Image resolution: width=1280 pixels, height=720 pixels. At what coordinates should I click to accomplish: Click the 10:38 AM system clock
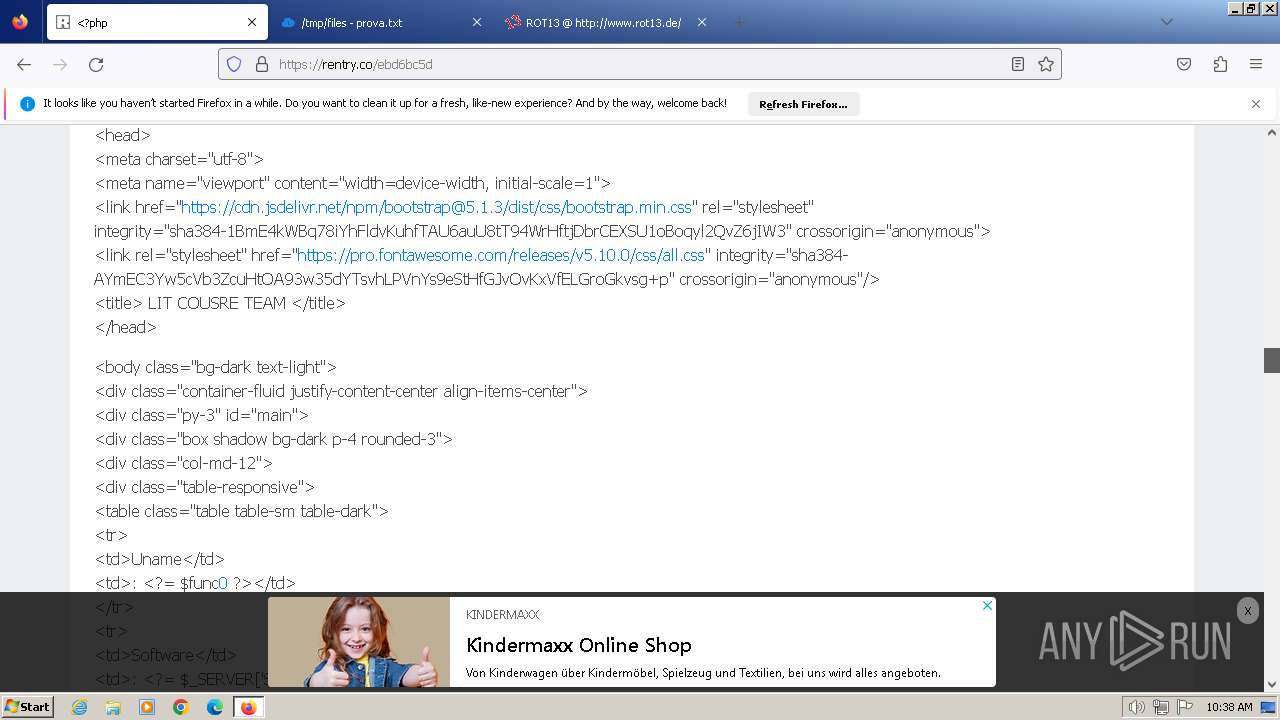(1229, 707)
